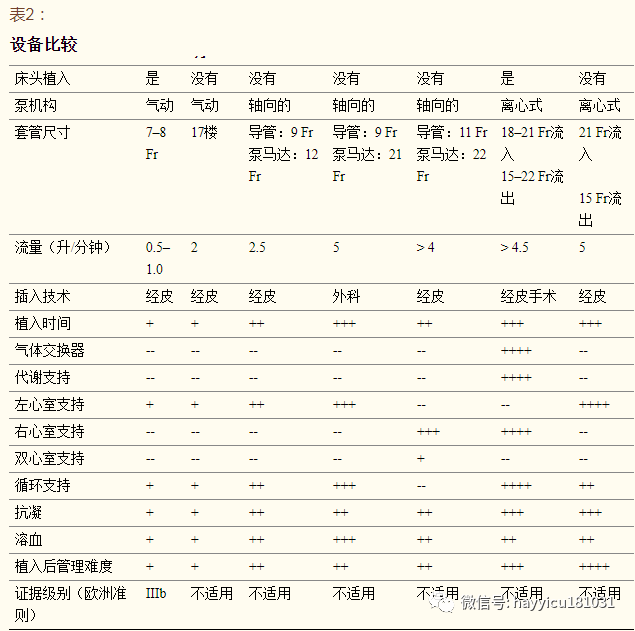Click the "植入后管理难度" row label

[x=64, y=567]
